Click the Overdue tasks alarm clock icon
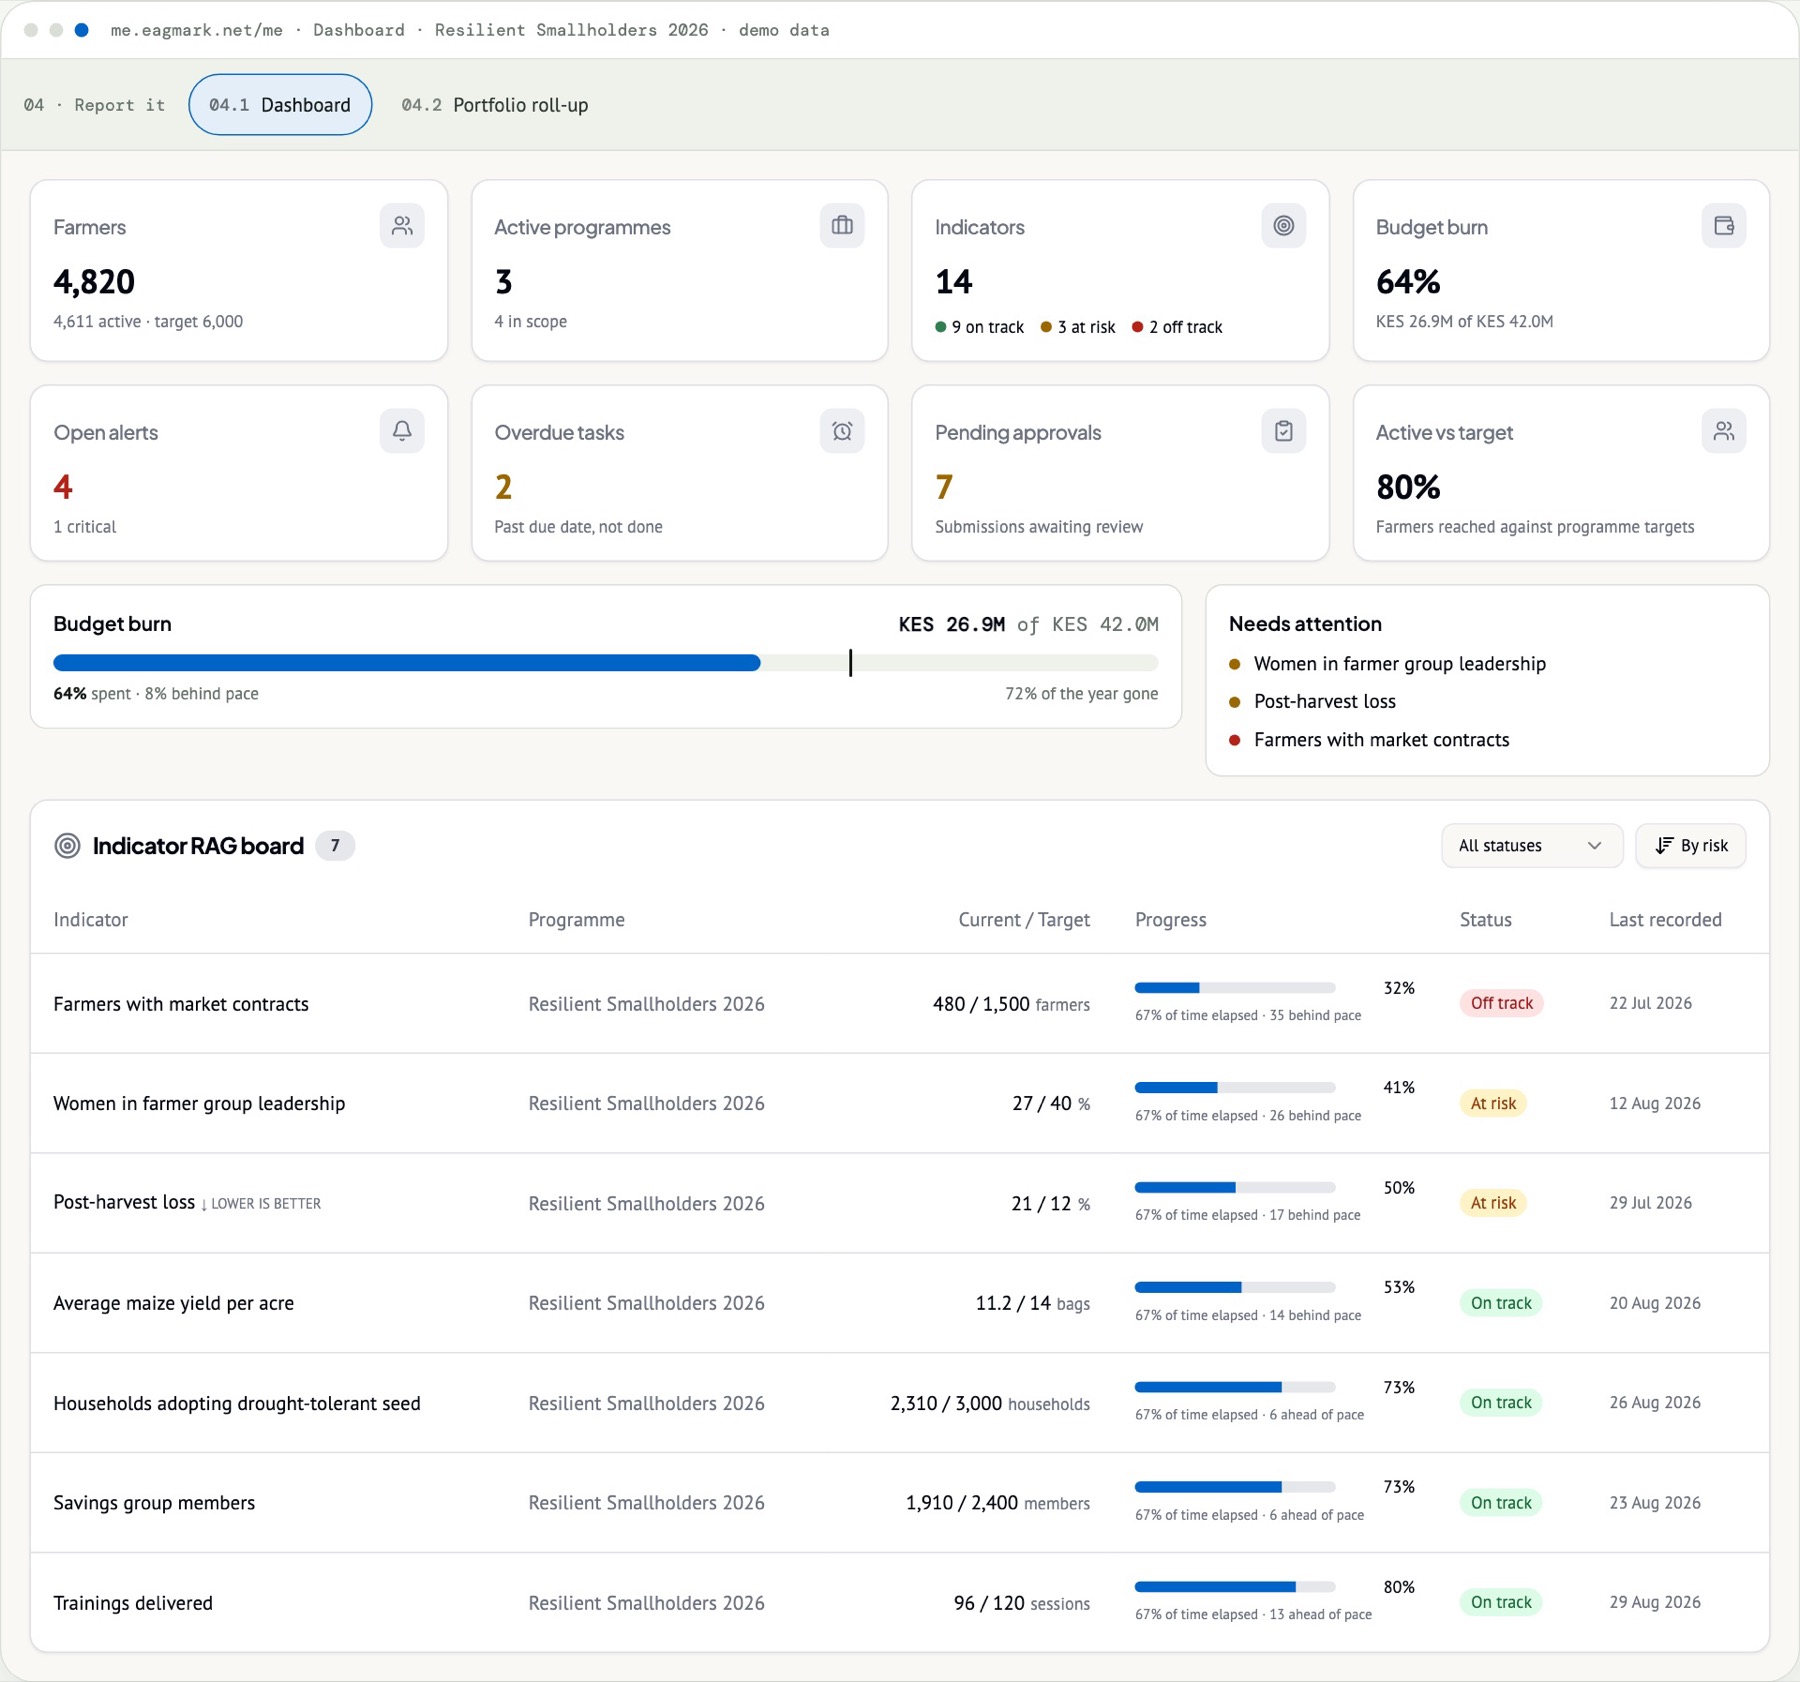1800x1682 pixels. (842, 431)
